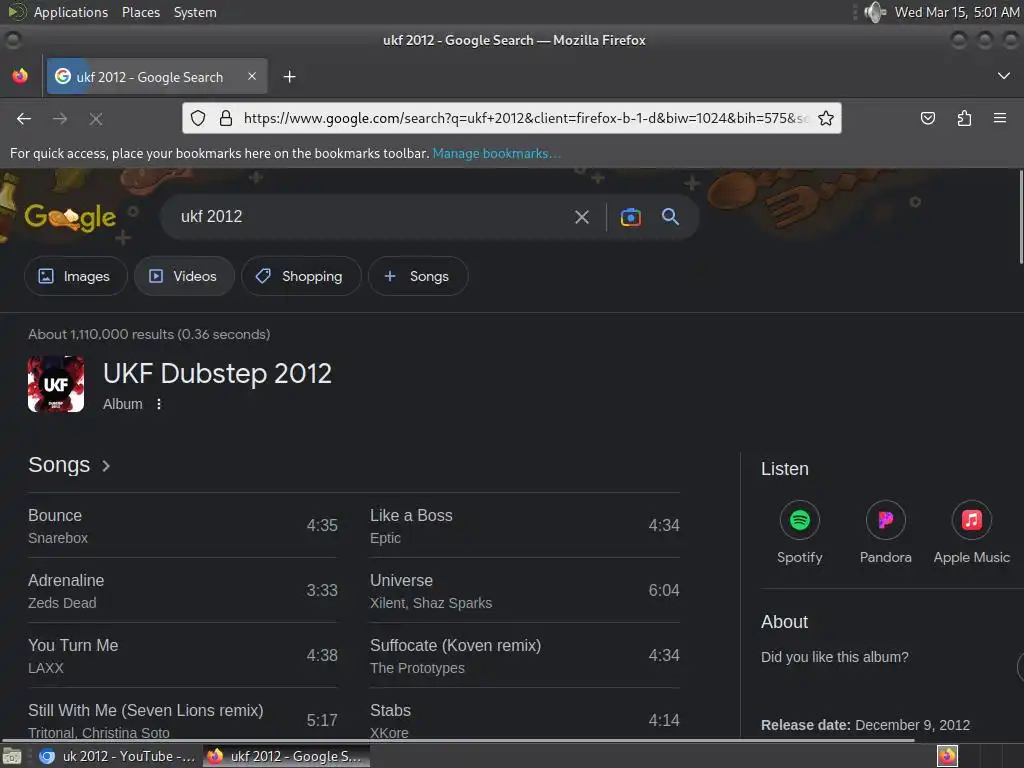Open album more options three-dot menu
1024x768 pixels.
coord(159,404)
